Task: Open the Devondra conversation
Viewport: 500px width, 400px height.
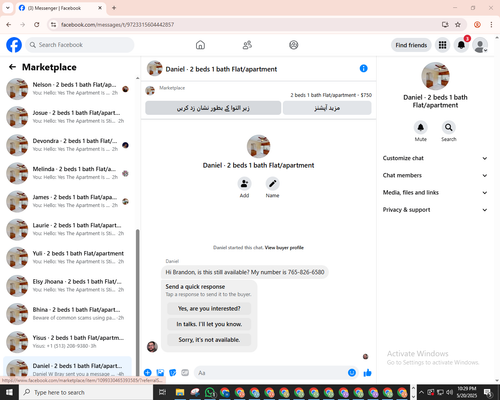Action: (68, 145)
